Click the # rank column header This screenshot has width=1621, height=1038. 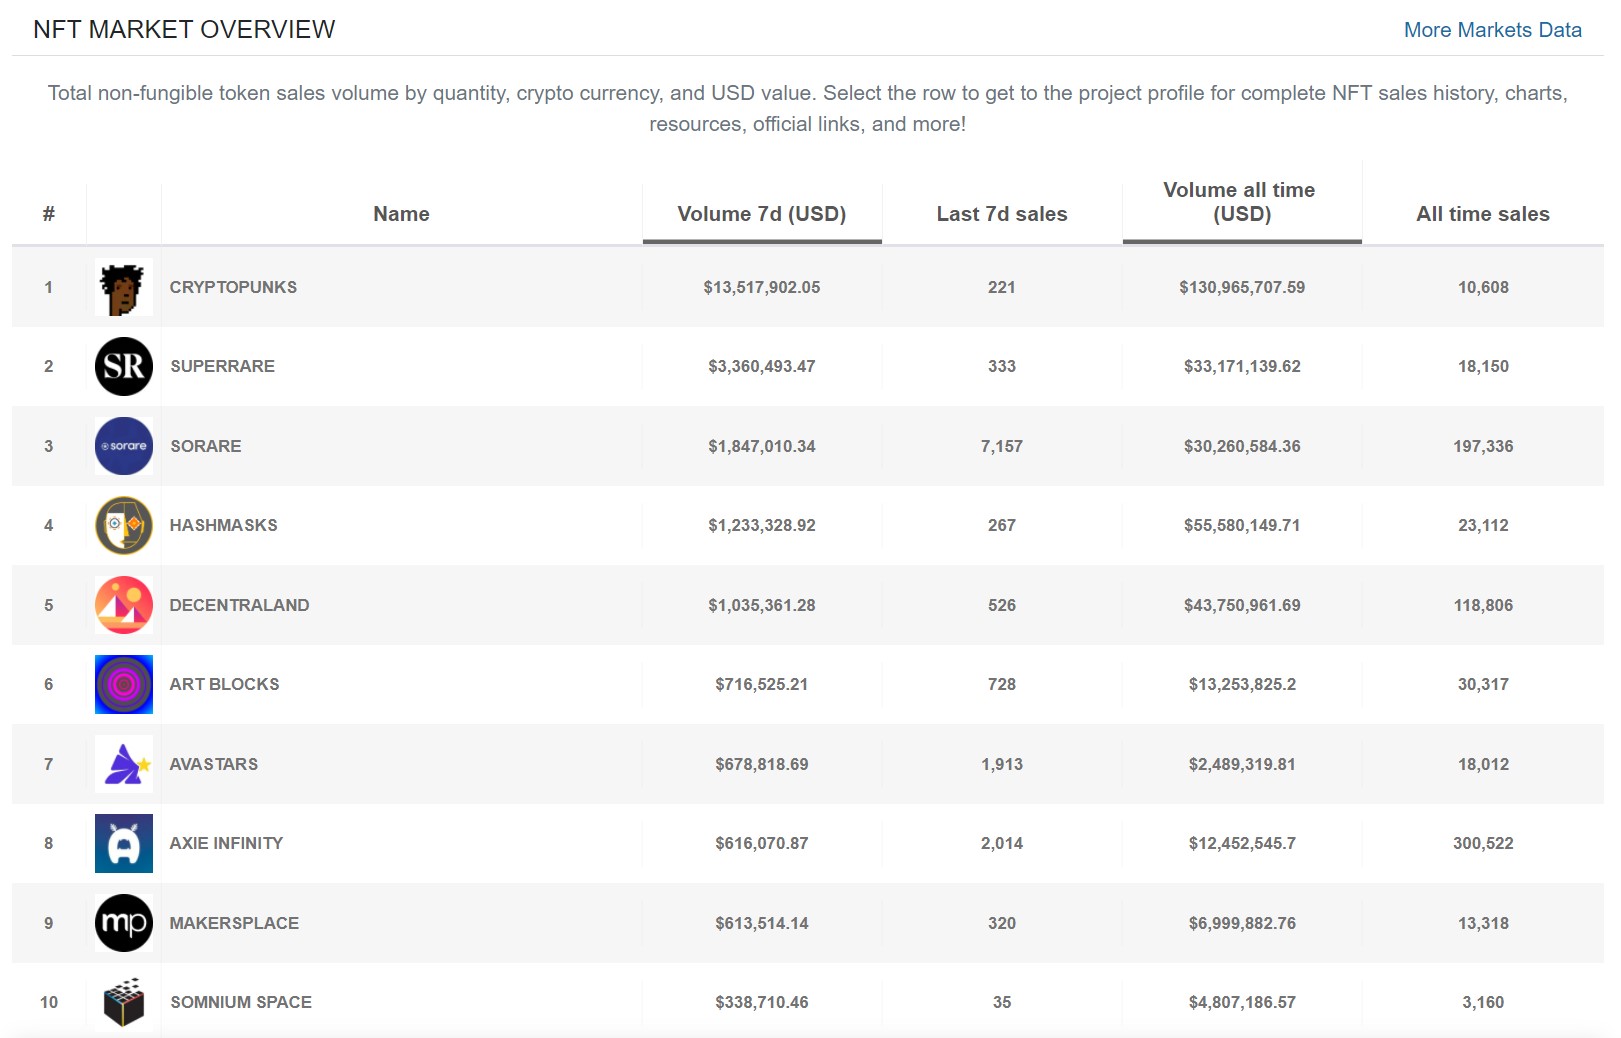click(48, 214)
